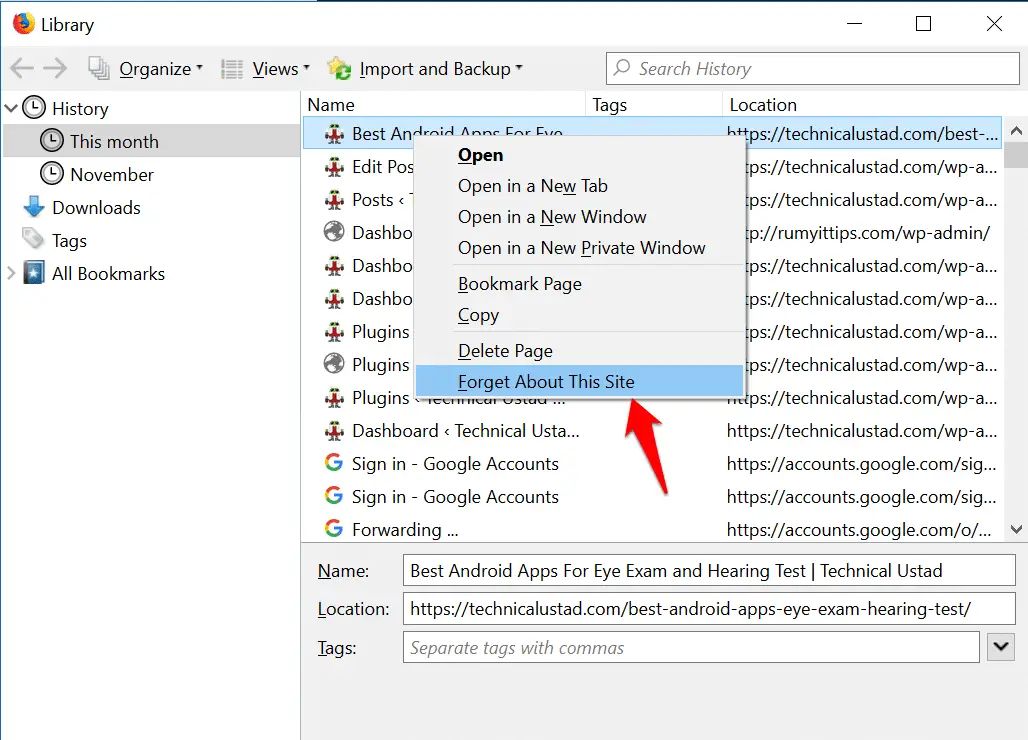The width and height of the screenshot is (1028, 740).
Task: Click the globe icon of the rumyittips Dashbo row
Action: 334,232
